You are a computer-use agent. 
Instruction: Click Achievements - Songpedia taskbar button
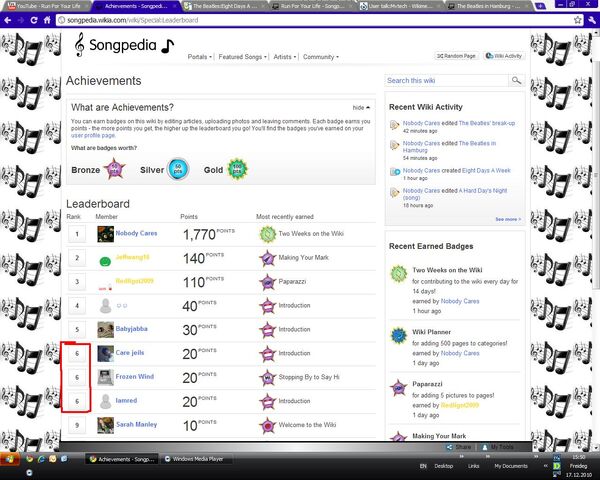pyautogui.click(x=122, y=459)
